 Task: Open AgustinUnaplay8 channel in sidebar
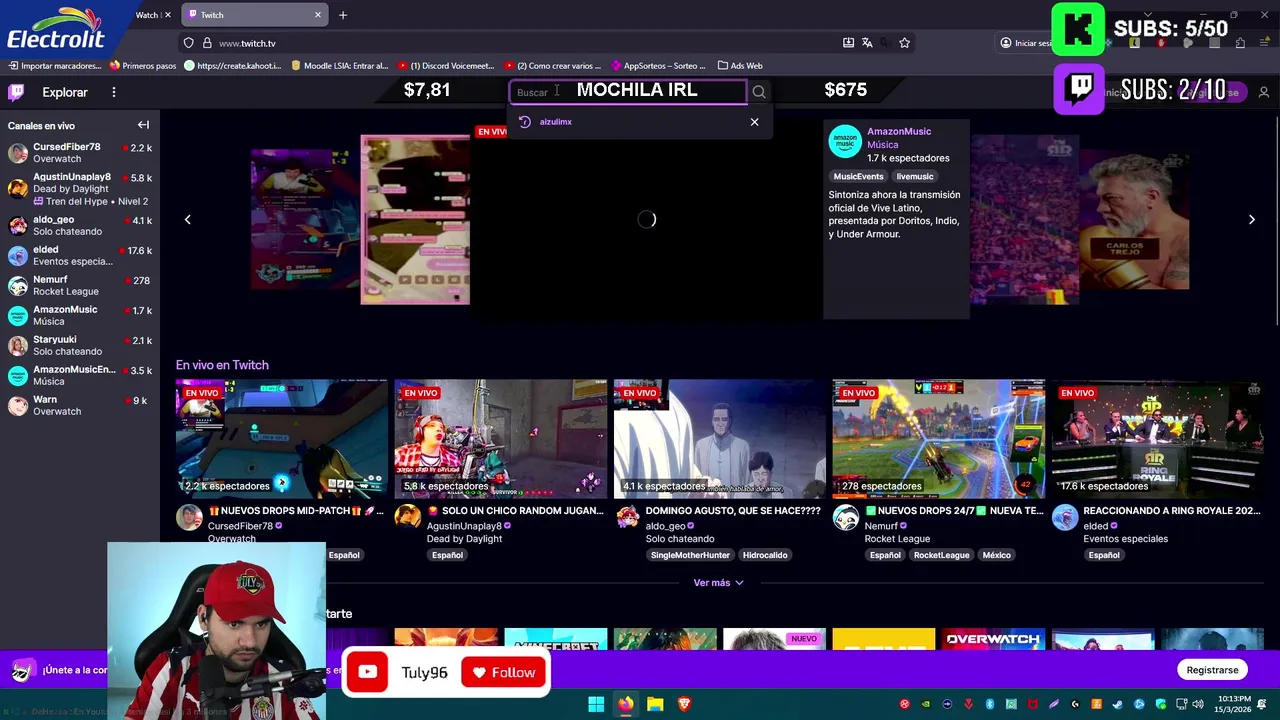pos(80,188)
